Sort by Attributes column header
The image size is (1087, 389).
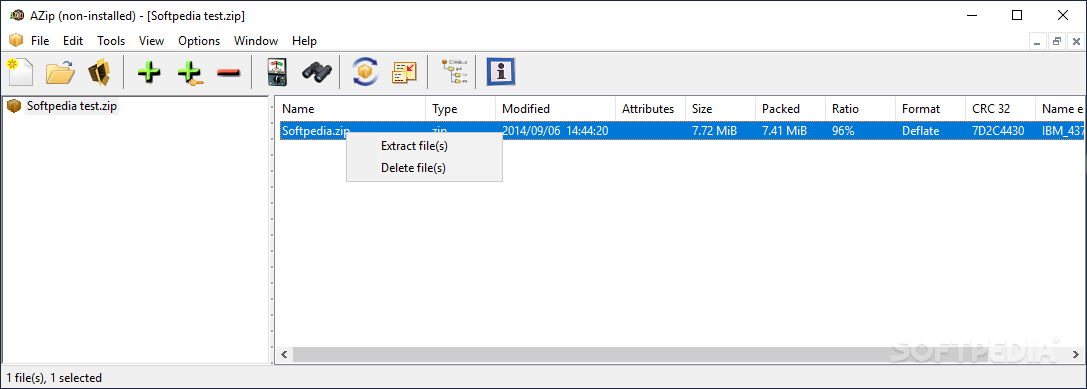650,109
